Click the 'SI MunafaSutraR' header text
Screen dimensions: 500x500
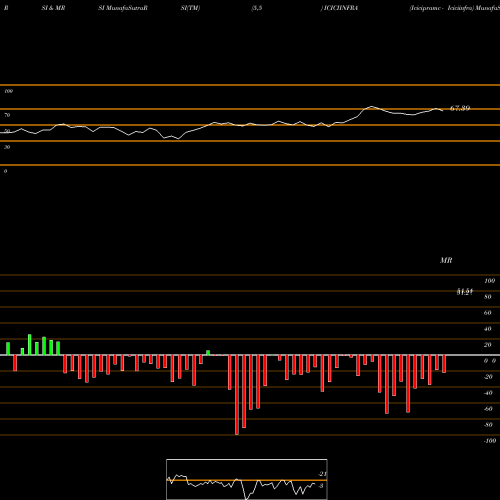(123, 8)
